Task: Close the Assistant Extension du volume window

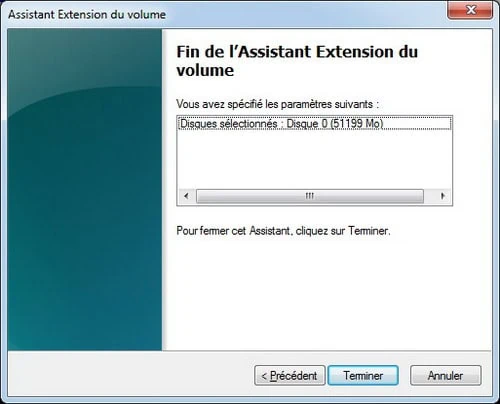Action: pos(470,10)
